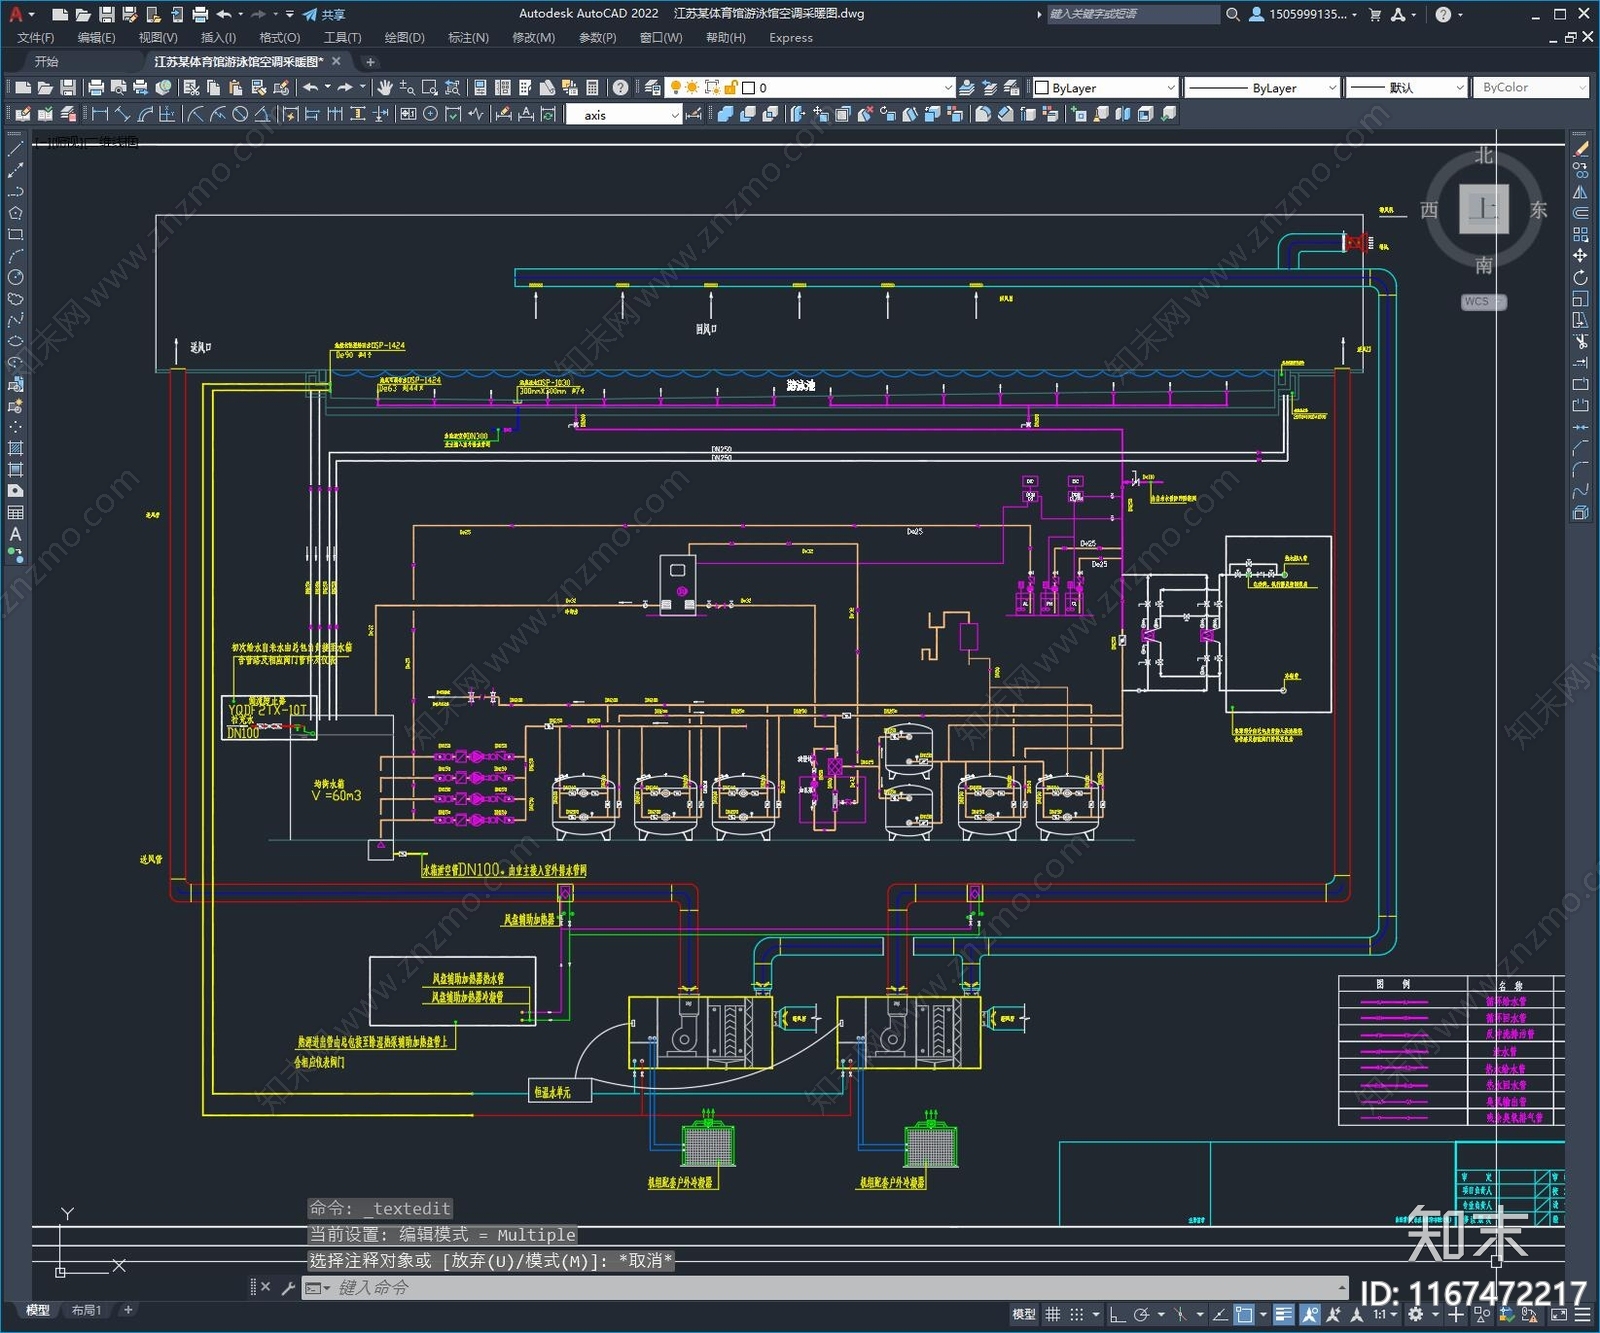Switch to the 开始 start tab
Viewport: 1600px width, 1333px height.
pyautogui.click(x=46, y=62)
